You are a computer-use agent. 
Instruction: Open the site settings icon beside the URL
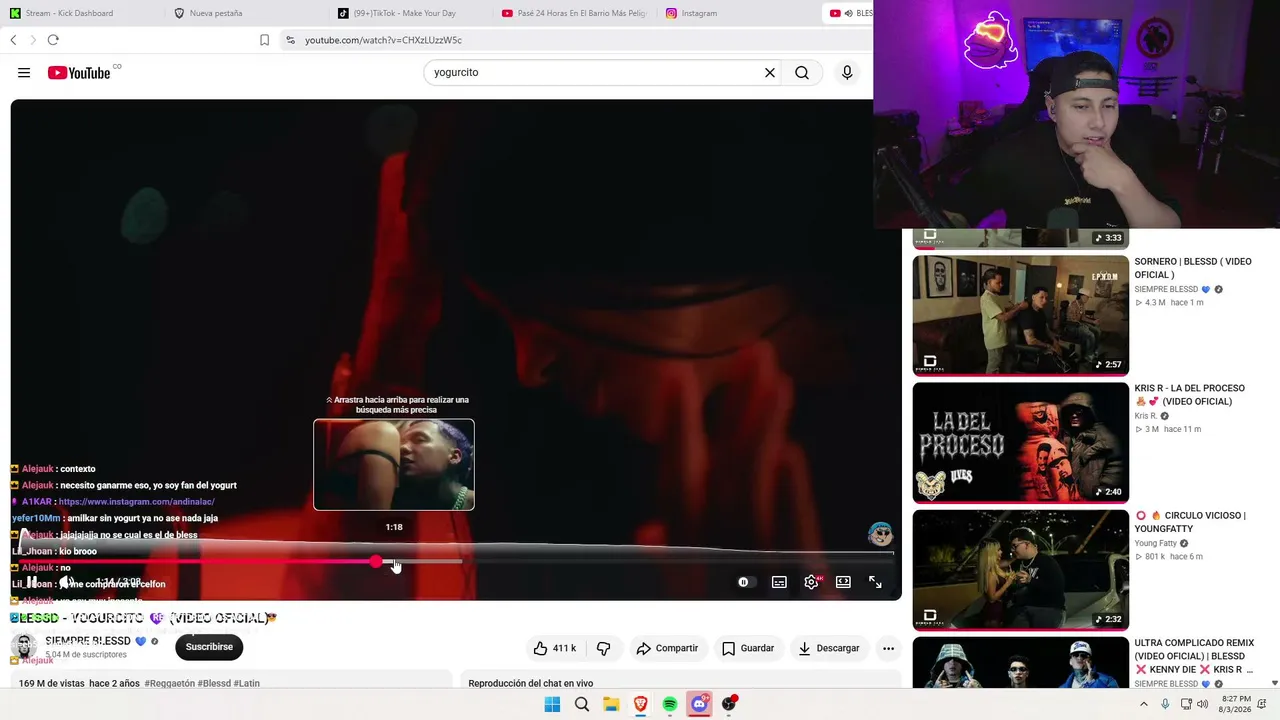pyautogui.click(x=290, y=40)
